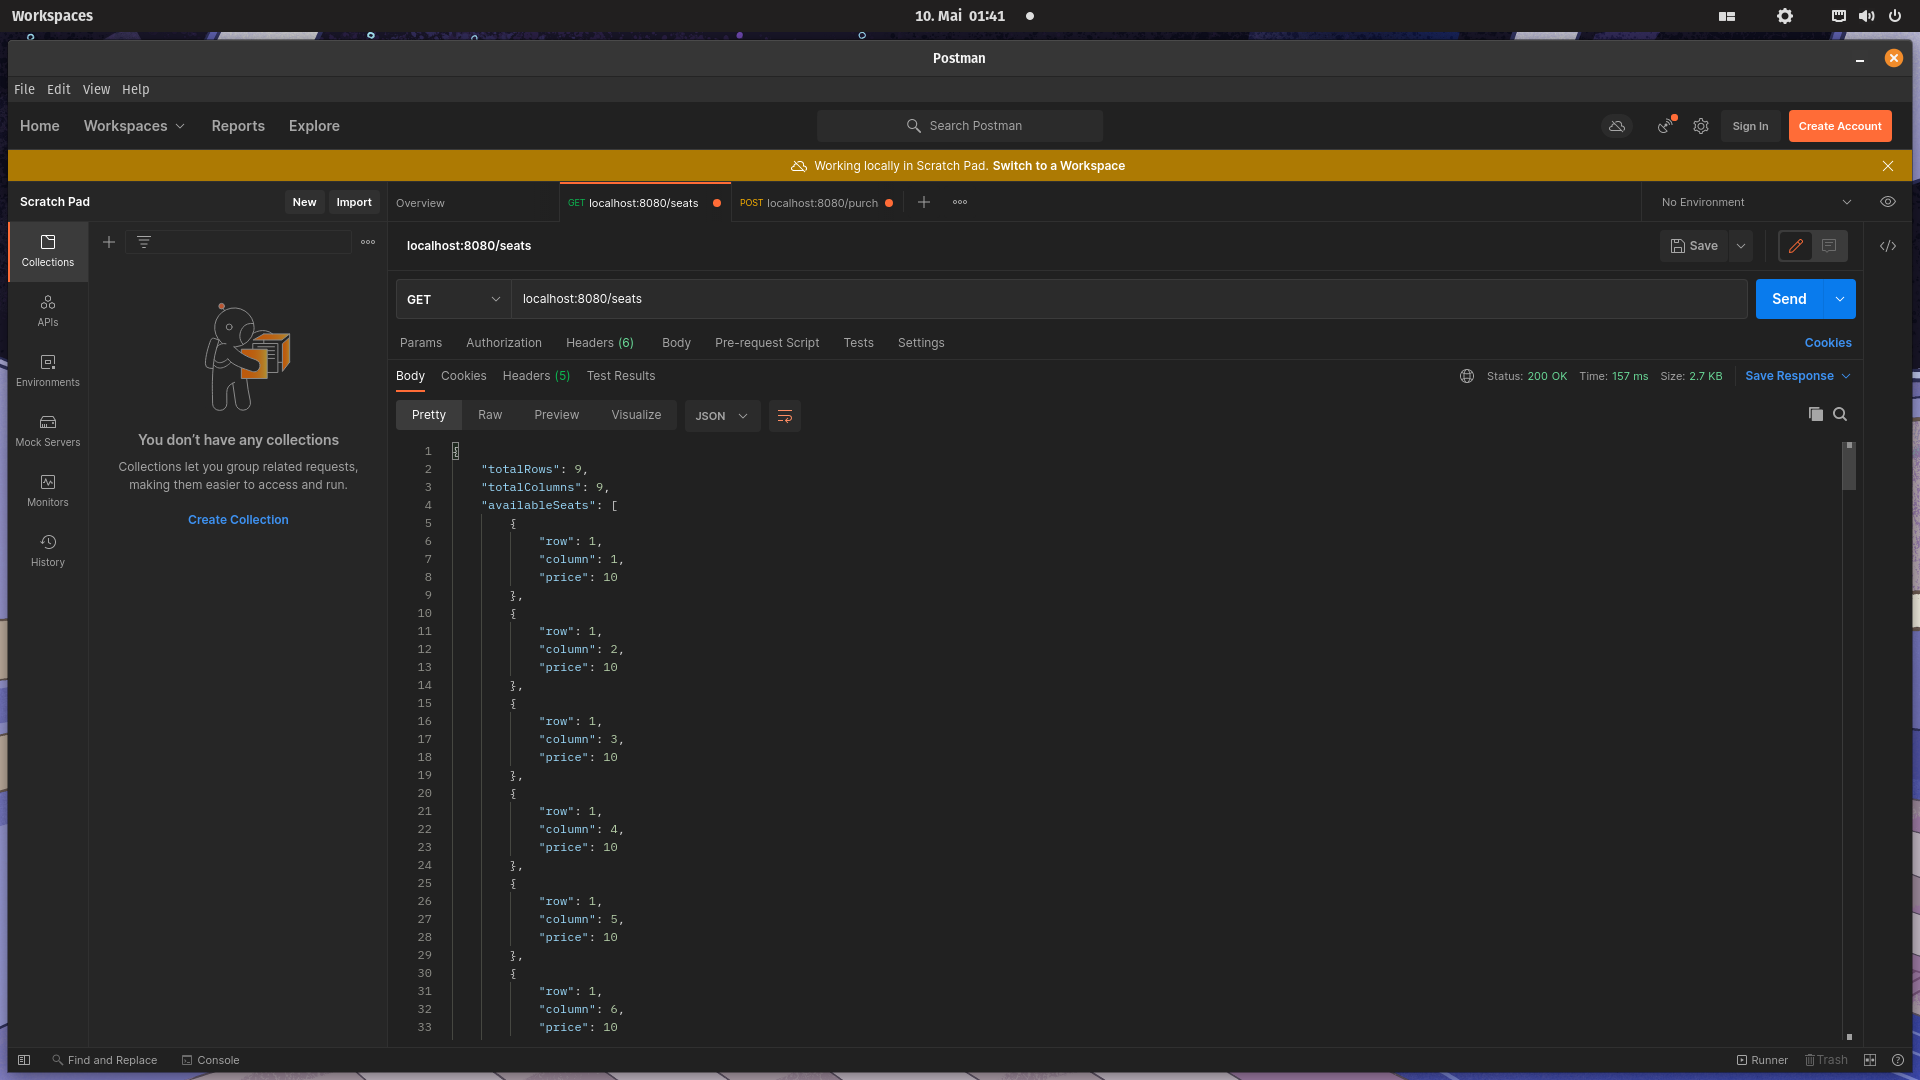The height and width of the screenshot is (1080, 1920).
Task: Open the Monitors sidebar panel
Action: 48,490
